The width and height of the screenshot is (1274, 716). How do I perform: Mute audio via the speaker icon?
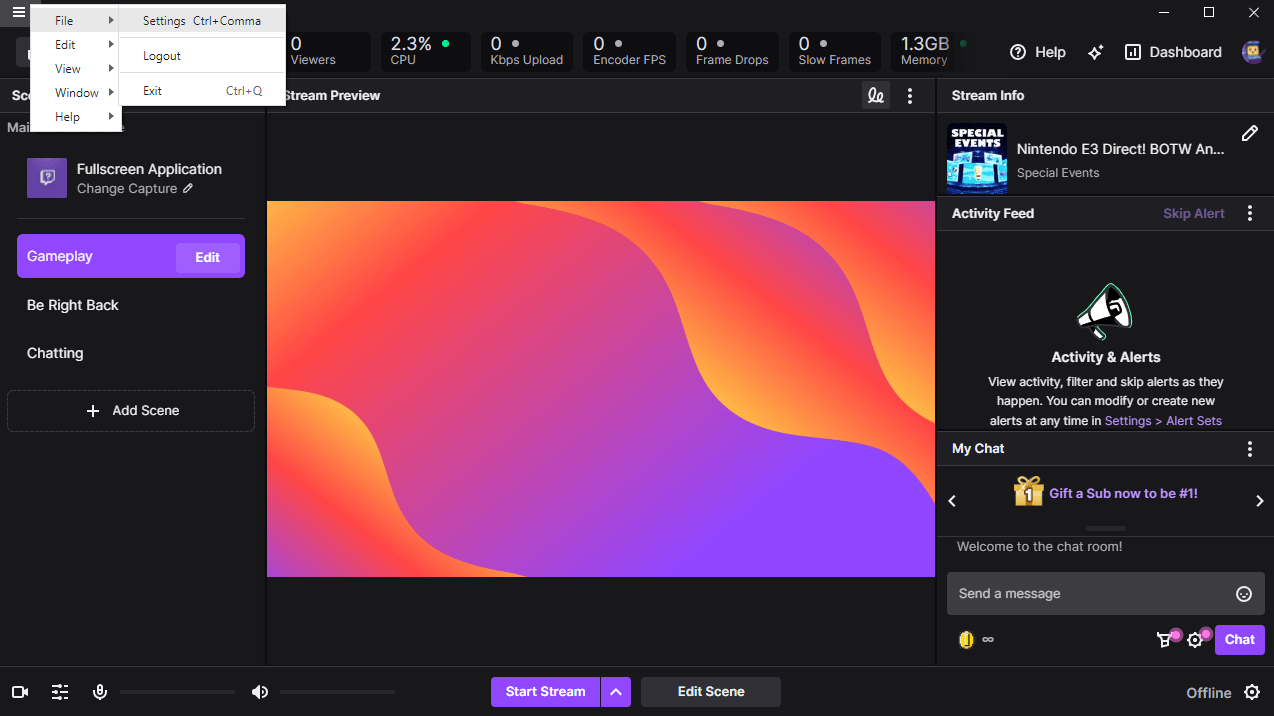click(x=260, y=691)
